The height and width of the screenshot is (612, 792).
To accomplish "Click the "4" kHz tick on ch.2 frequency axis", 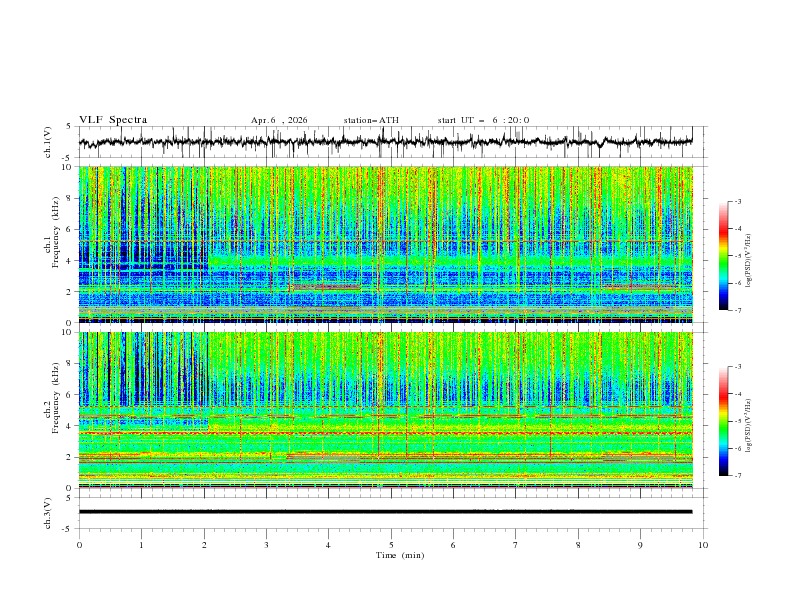I will [71, 426].
